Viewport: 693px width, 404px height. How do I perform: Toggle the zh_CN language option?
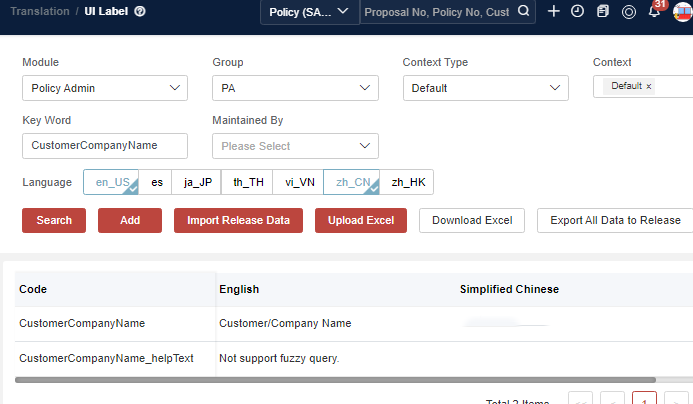351,182
